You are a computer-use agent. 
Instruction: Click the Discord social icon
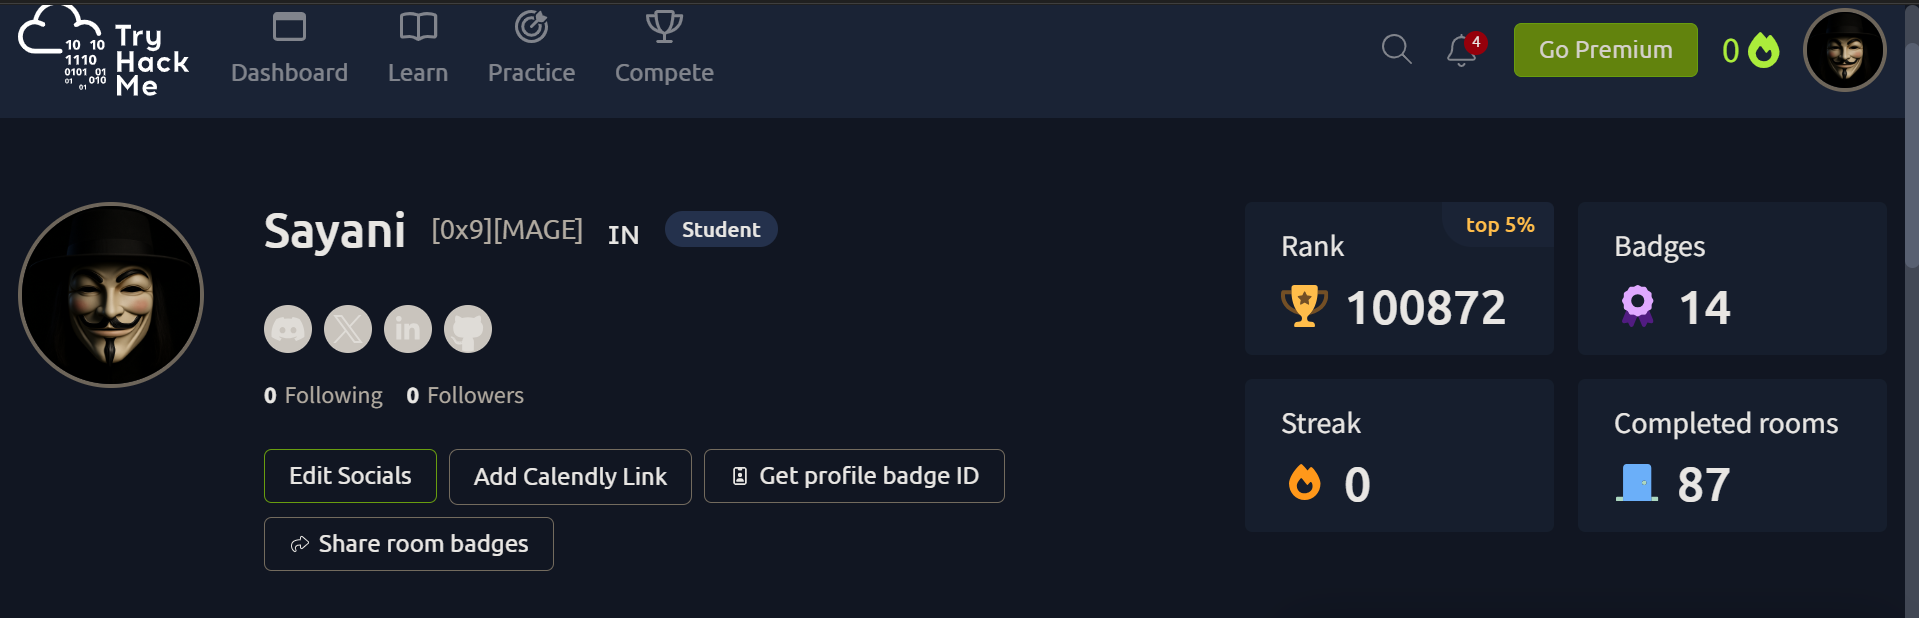287,328
